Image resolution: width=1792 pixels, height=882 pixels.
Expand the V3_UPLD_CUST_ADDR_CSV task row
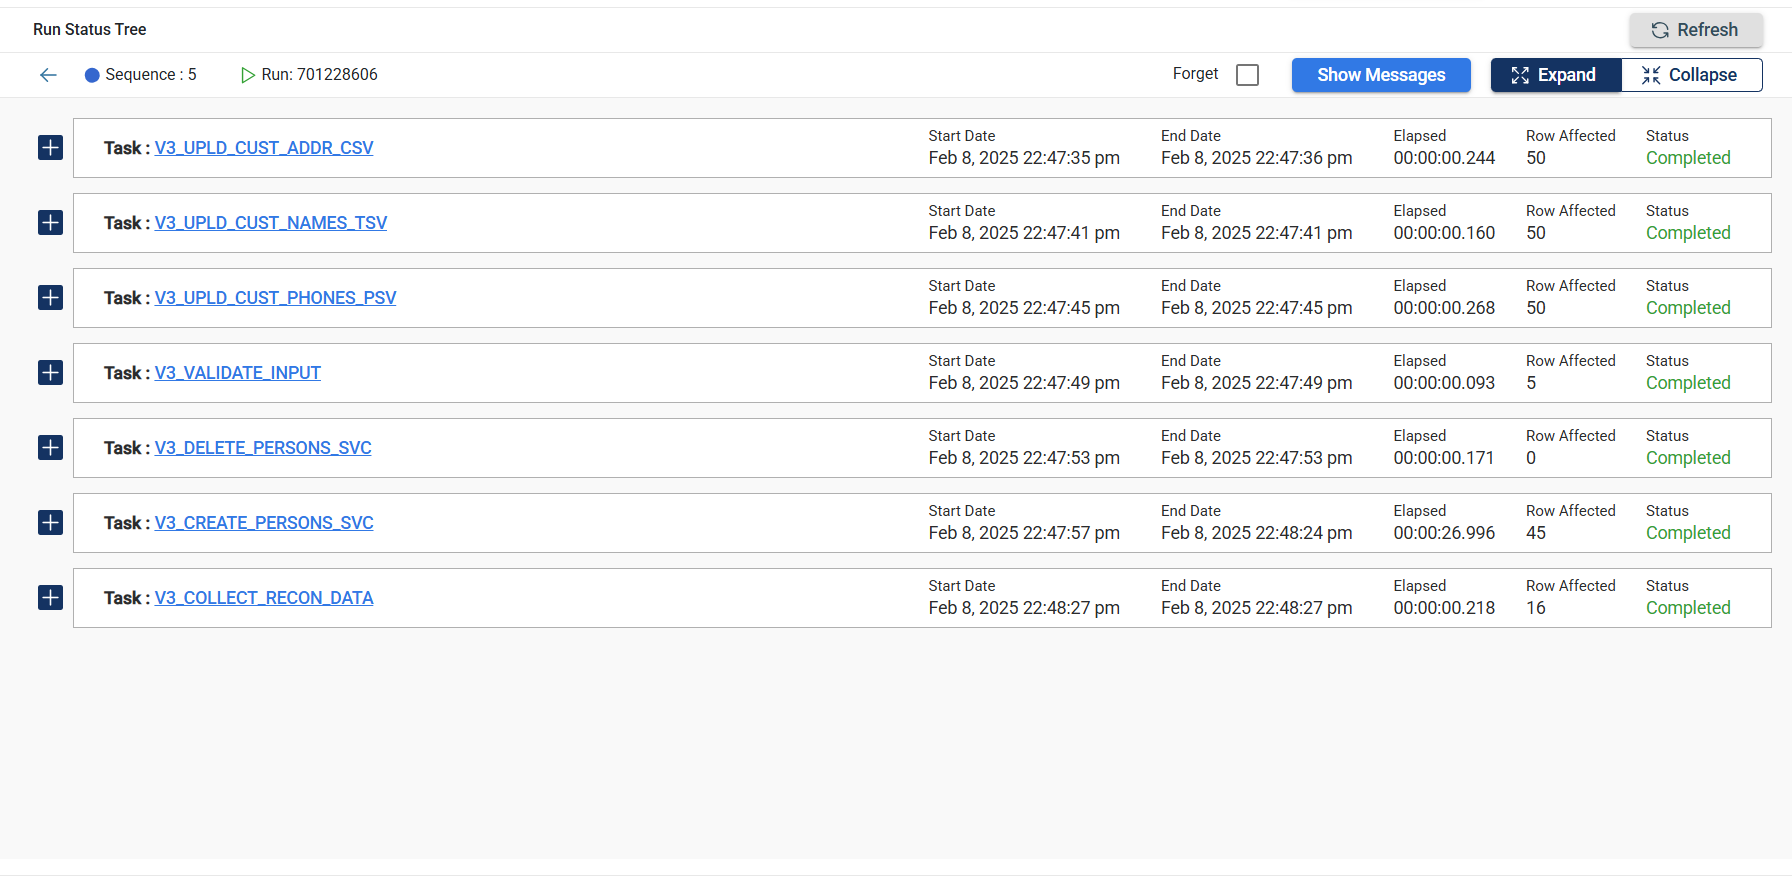[x=50, y=148]
